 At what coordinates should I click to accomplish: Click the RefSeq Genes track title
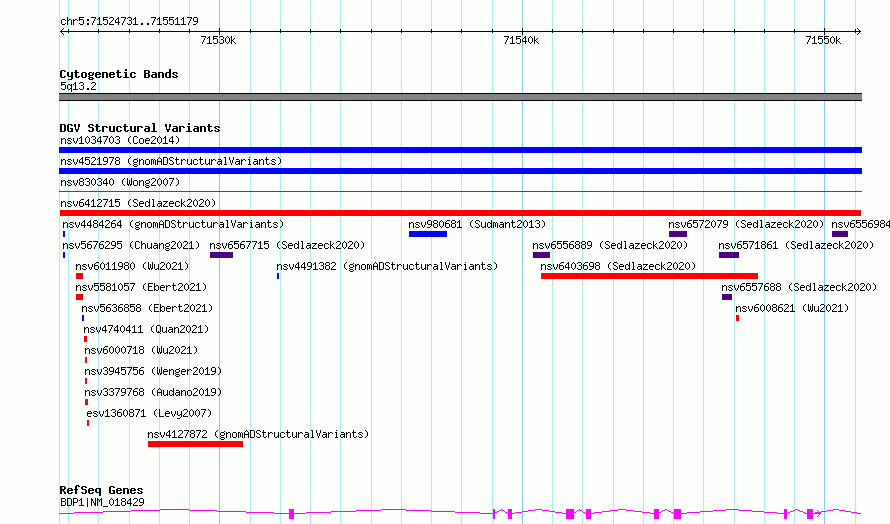[101, 490]
